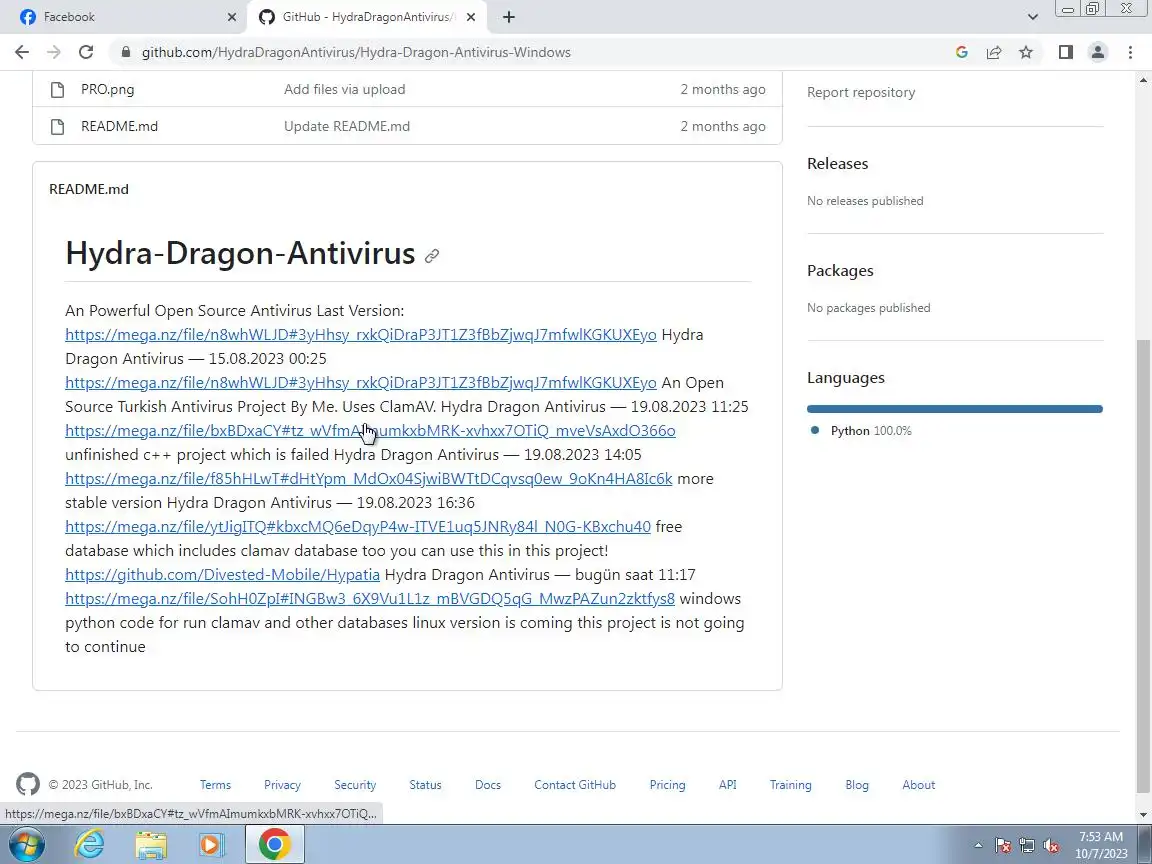The height and width of the screenshot is (864, 1152).
Task: Open footer Docs link
Action: pos(488,785)
